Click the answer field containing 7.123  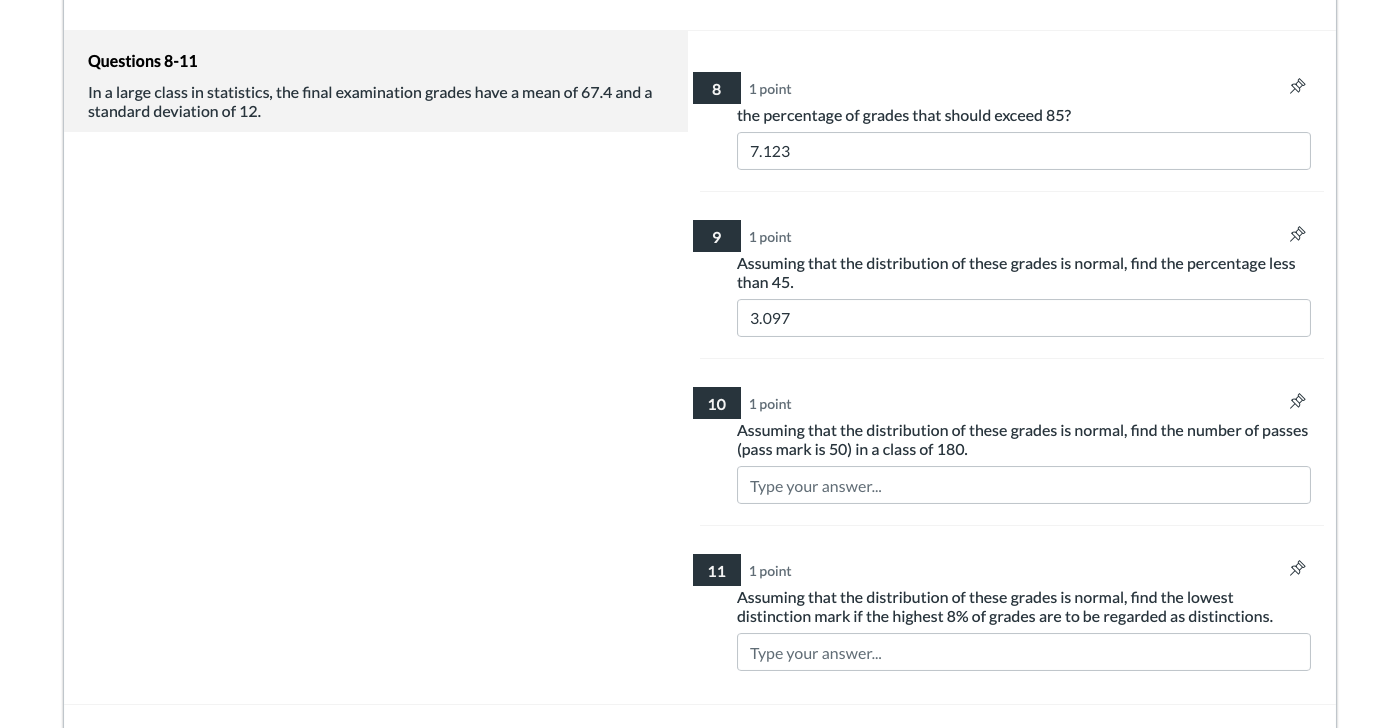pyautogui.click(x=1023, y=151)
